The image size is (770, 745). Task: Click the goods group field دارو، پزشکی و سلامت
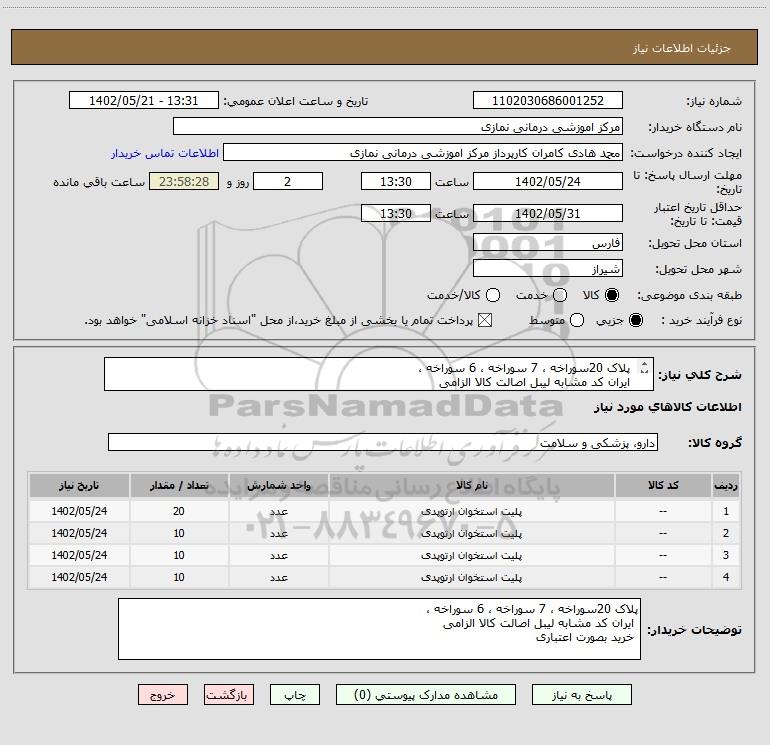pos(383,442)
